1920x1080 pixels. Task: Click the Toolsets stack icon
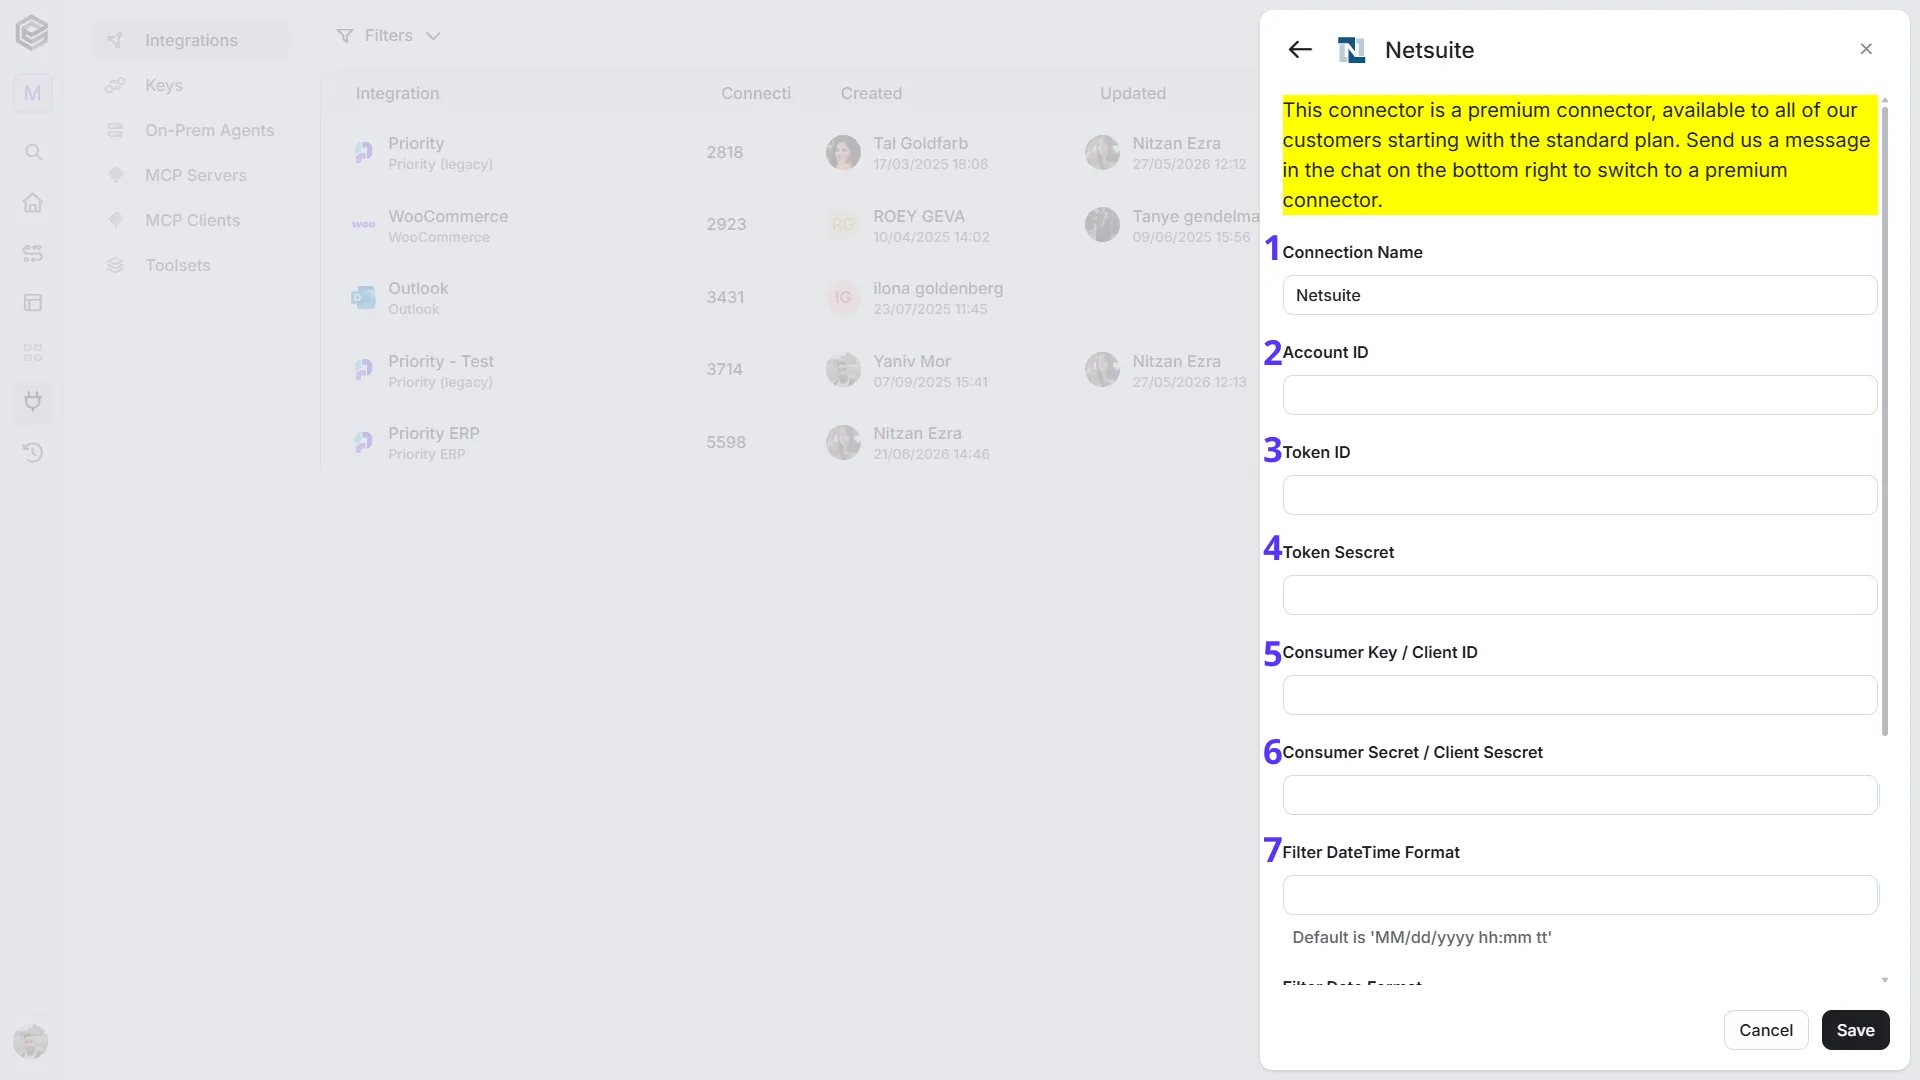tap(116, 265)
